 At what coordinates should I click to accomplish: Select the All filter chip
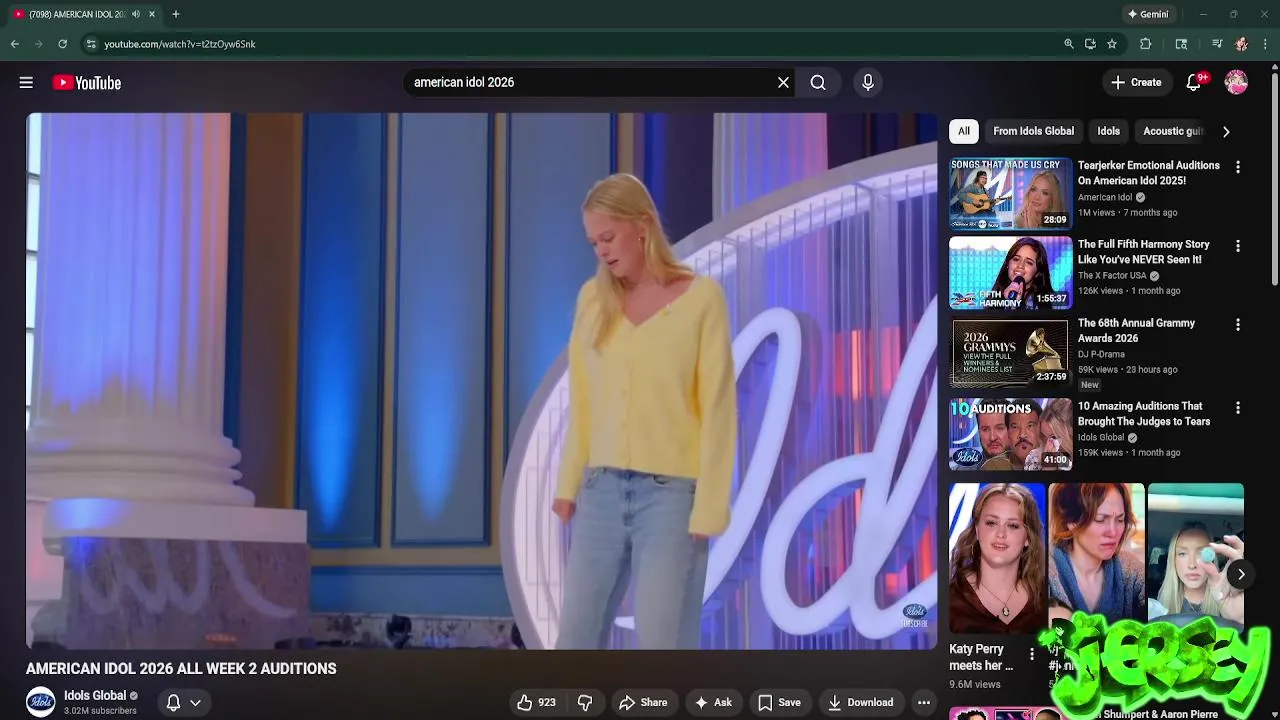coord(963,131)
